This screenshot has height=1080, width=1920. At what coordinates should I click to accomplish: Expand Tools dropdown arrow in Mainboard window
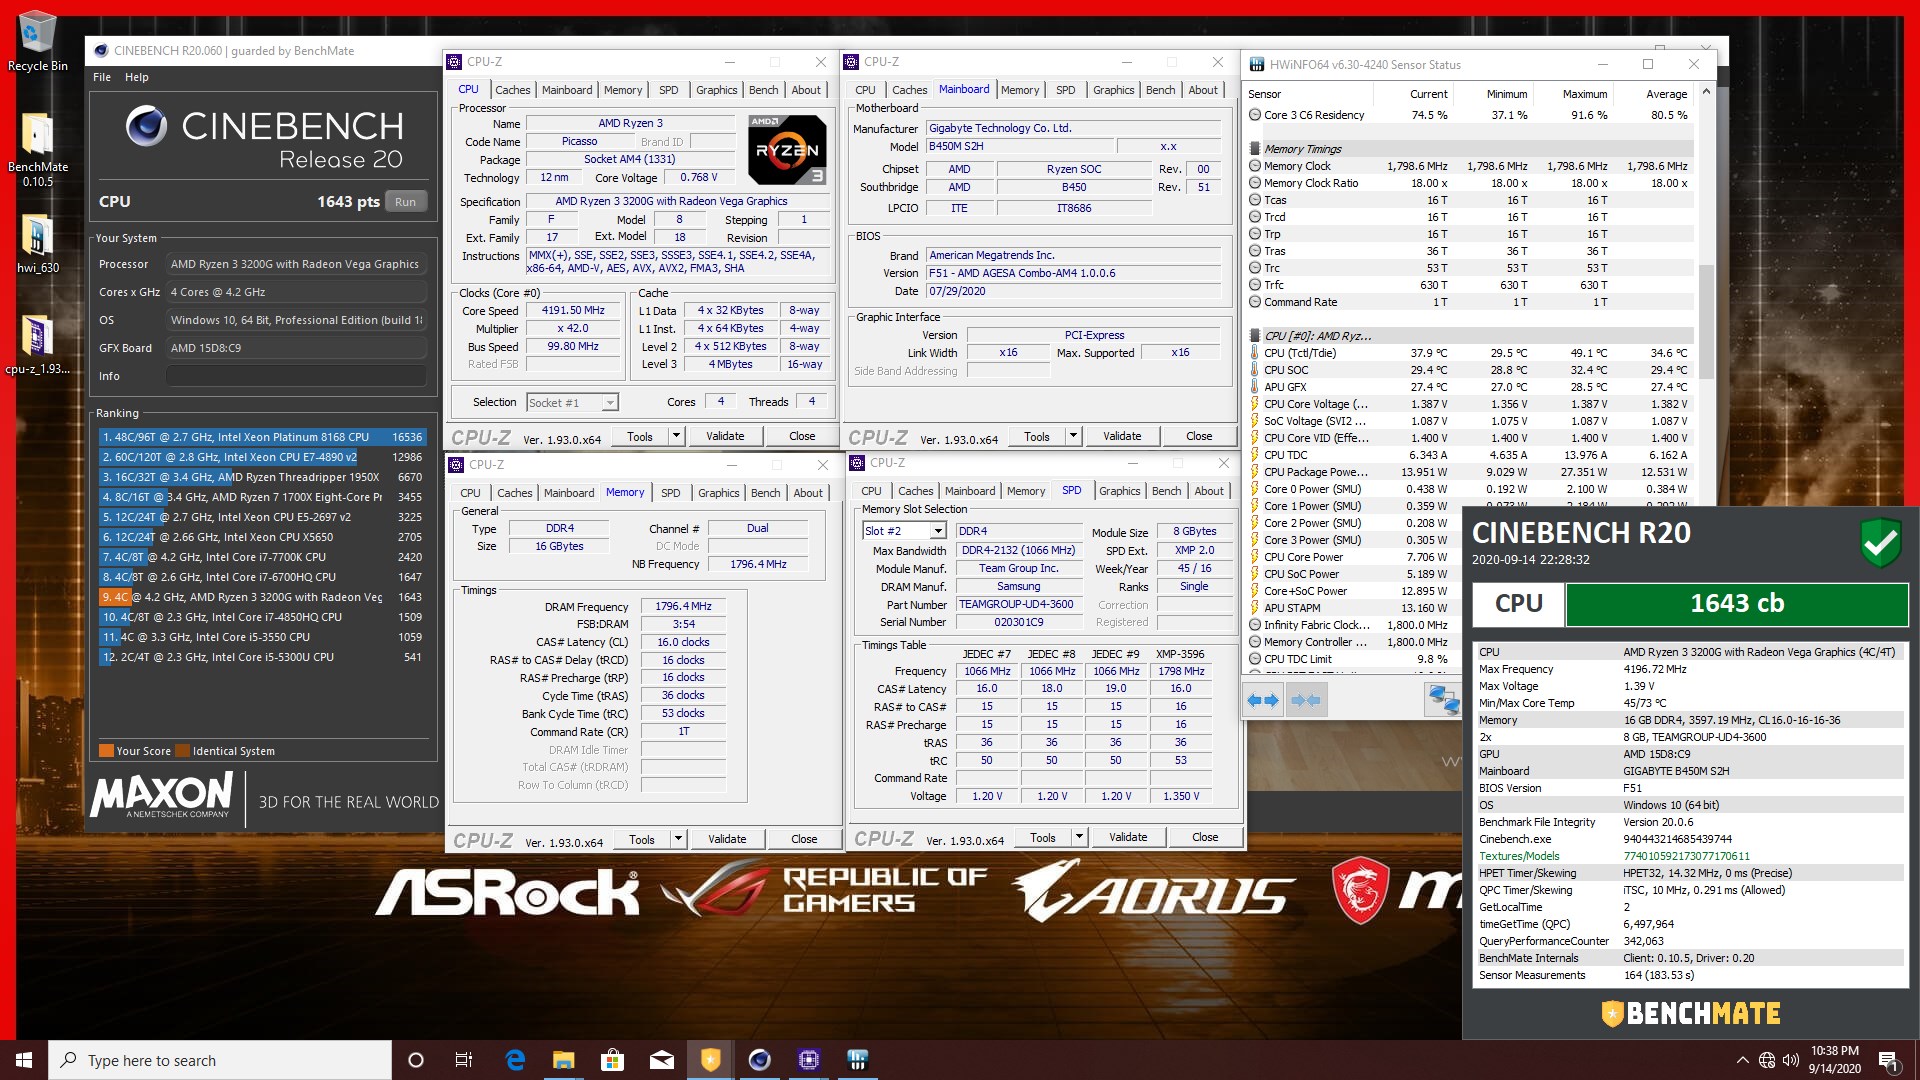(x=1073, y=436)
